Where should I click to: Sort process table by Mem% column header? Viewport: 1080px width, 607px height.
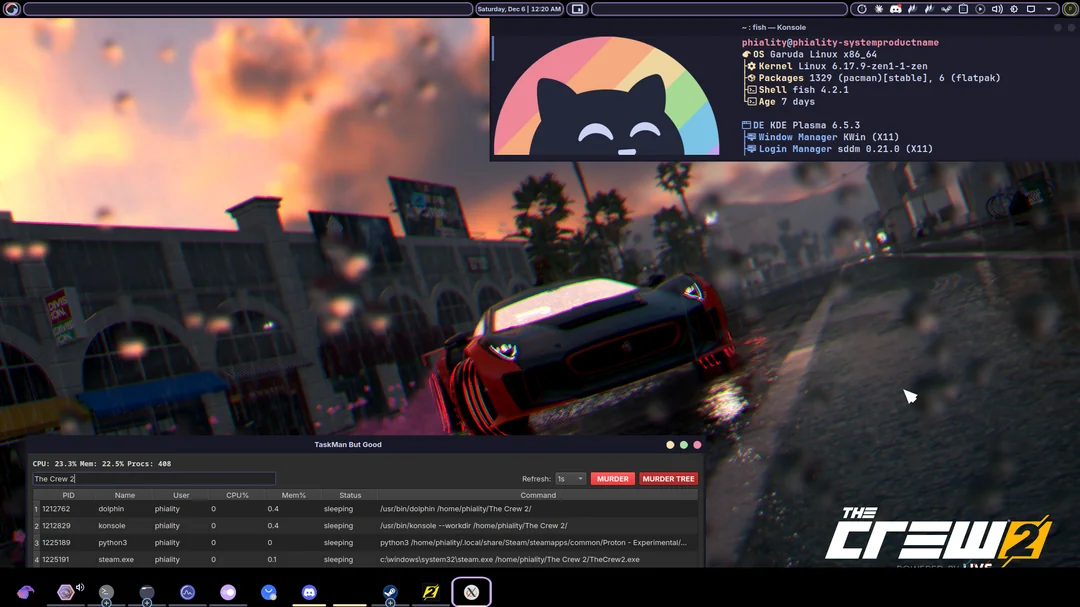click(293, 495)
